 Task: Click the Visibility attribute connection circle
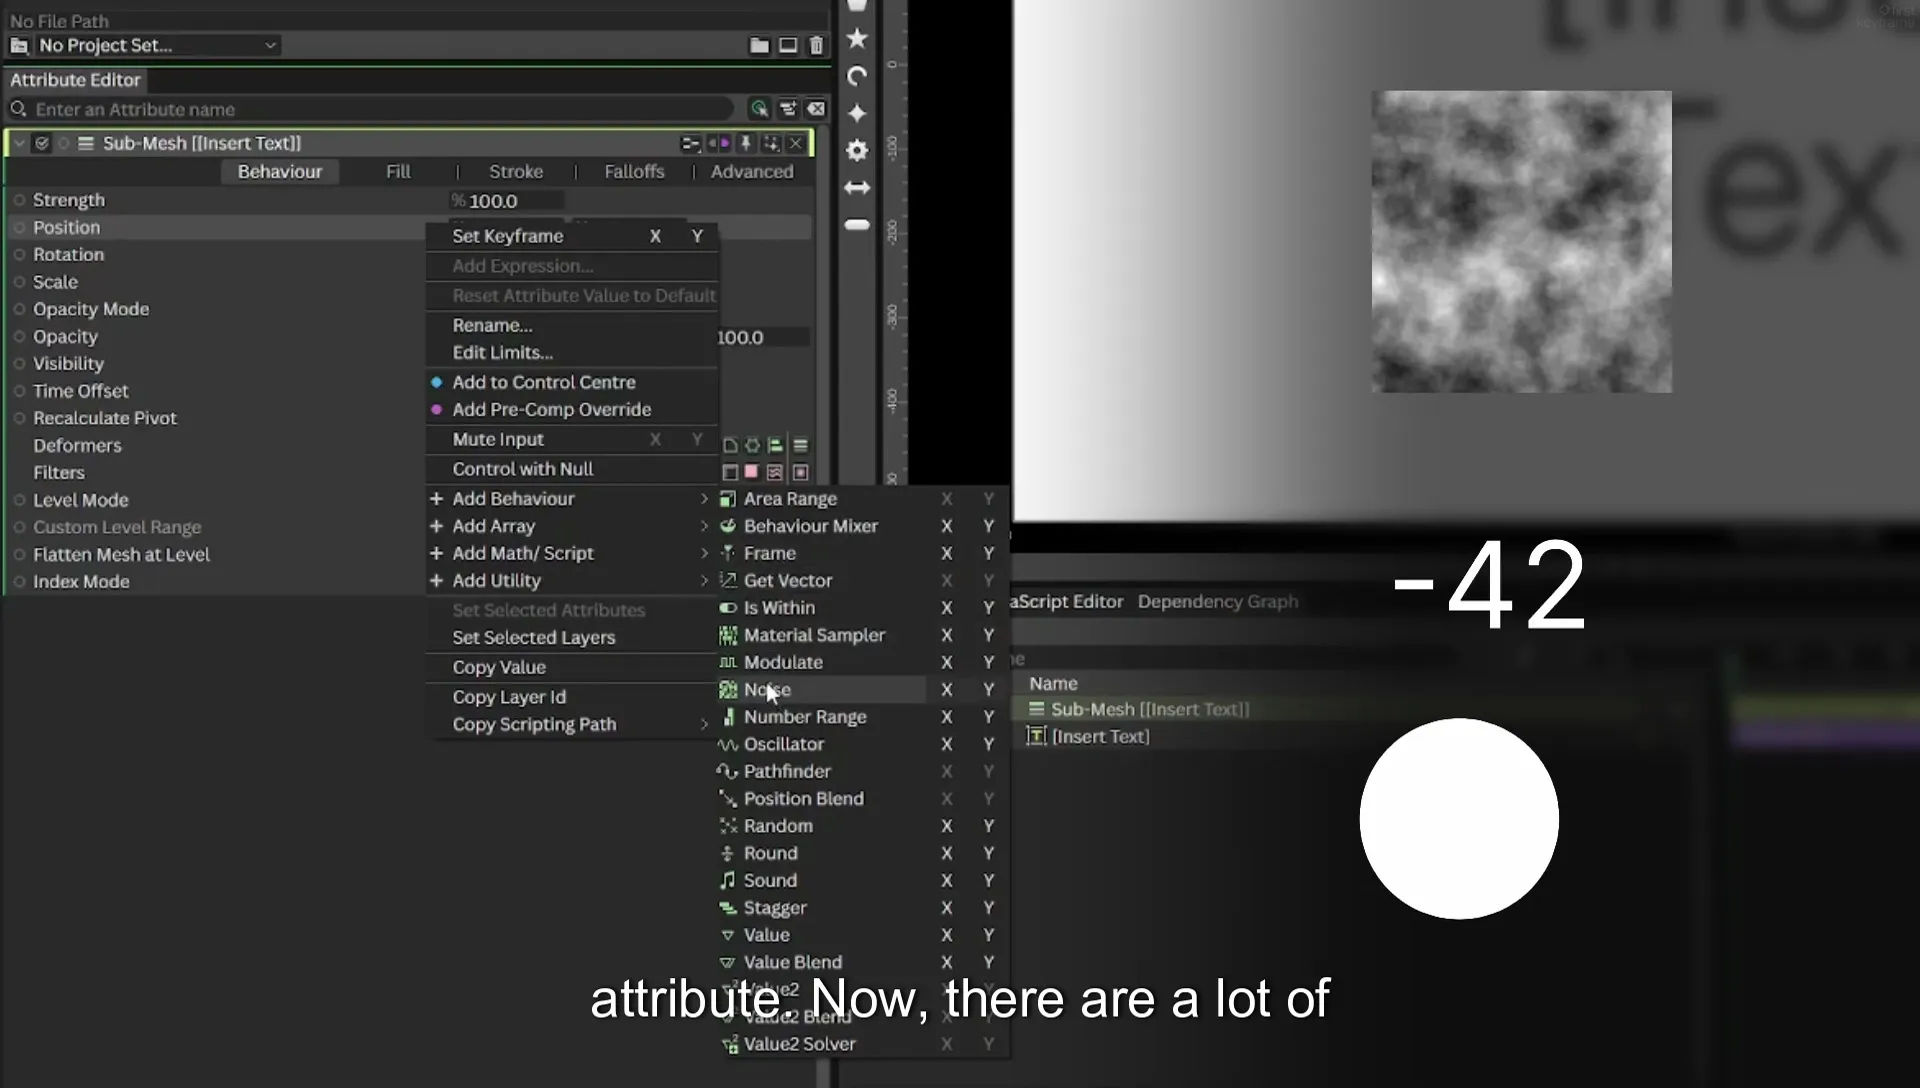(x=19, y=364)
